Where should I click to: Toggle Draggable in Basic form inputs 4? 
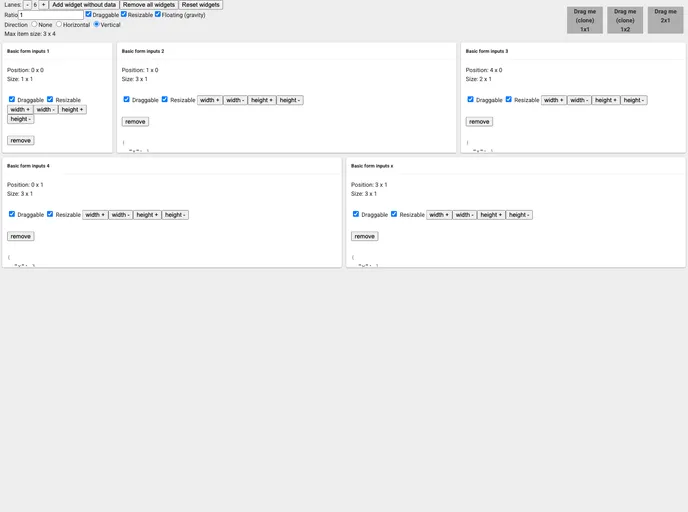pos(12,214)
